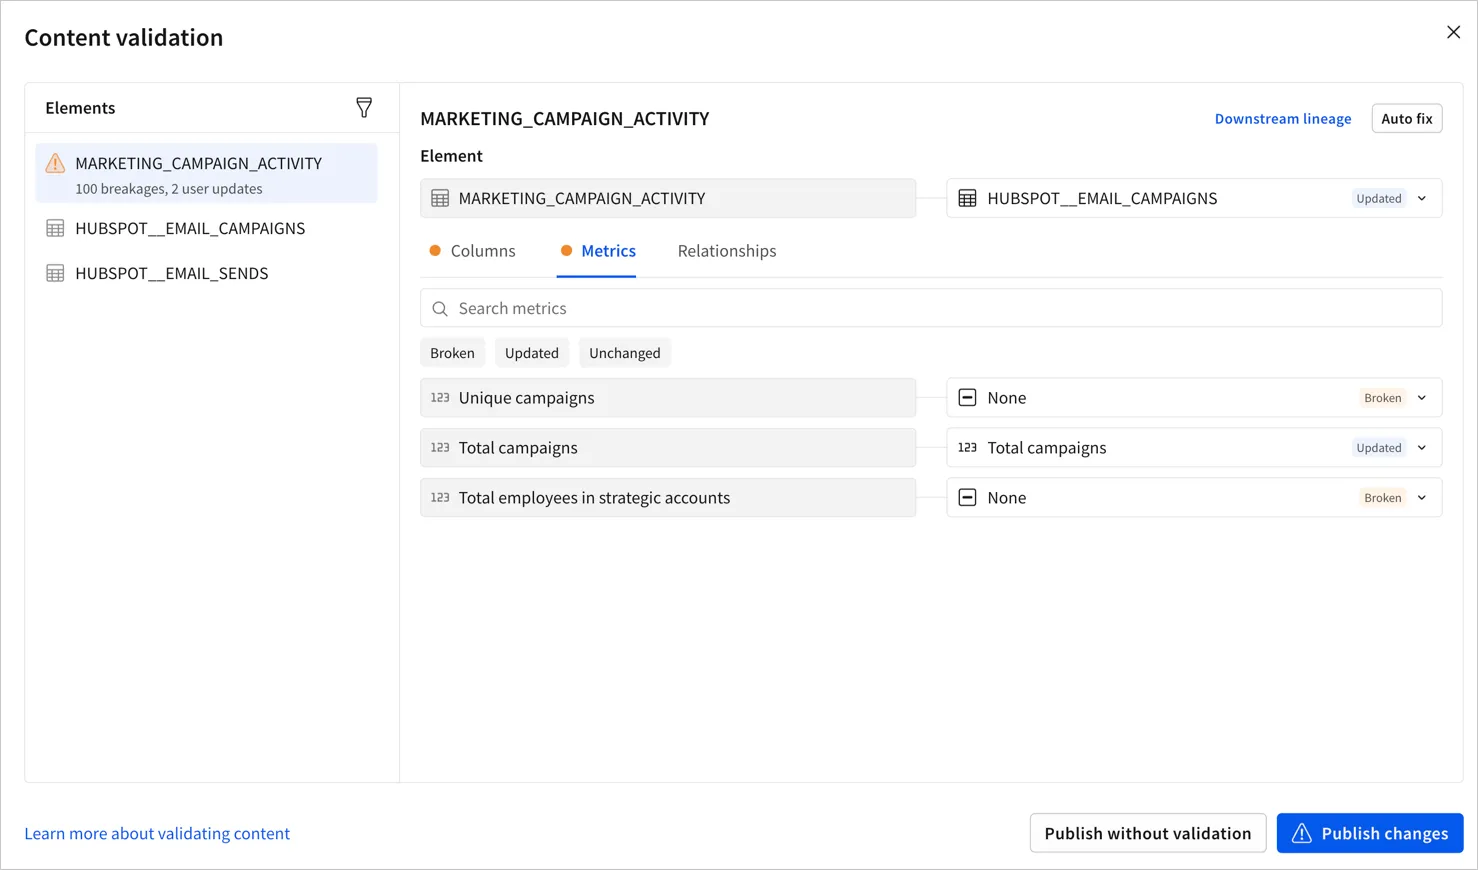Click the Total campaigns source metric row

668,448
